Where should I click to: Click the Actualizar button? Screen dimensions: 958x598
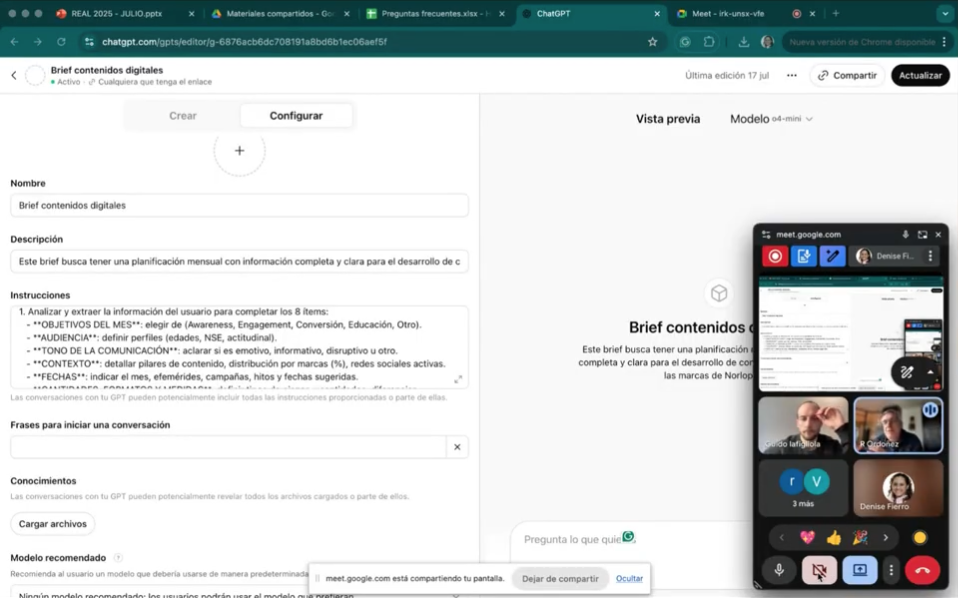click(x=920, y=75)
